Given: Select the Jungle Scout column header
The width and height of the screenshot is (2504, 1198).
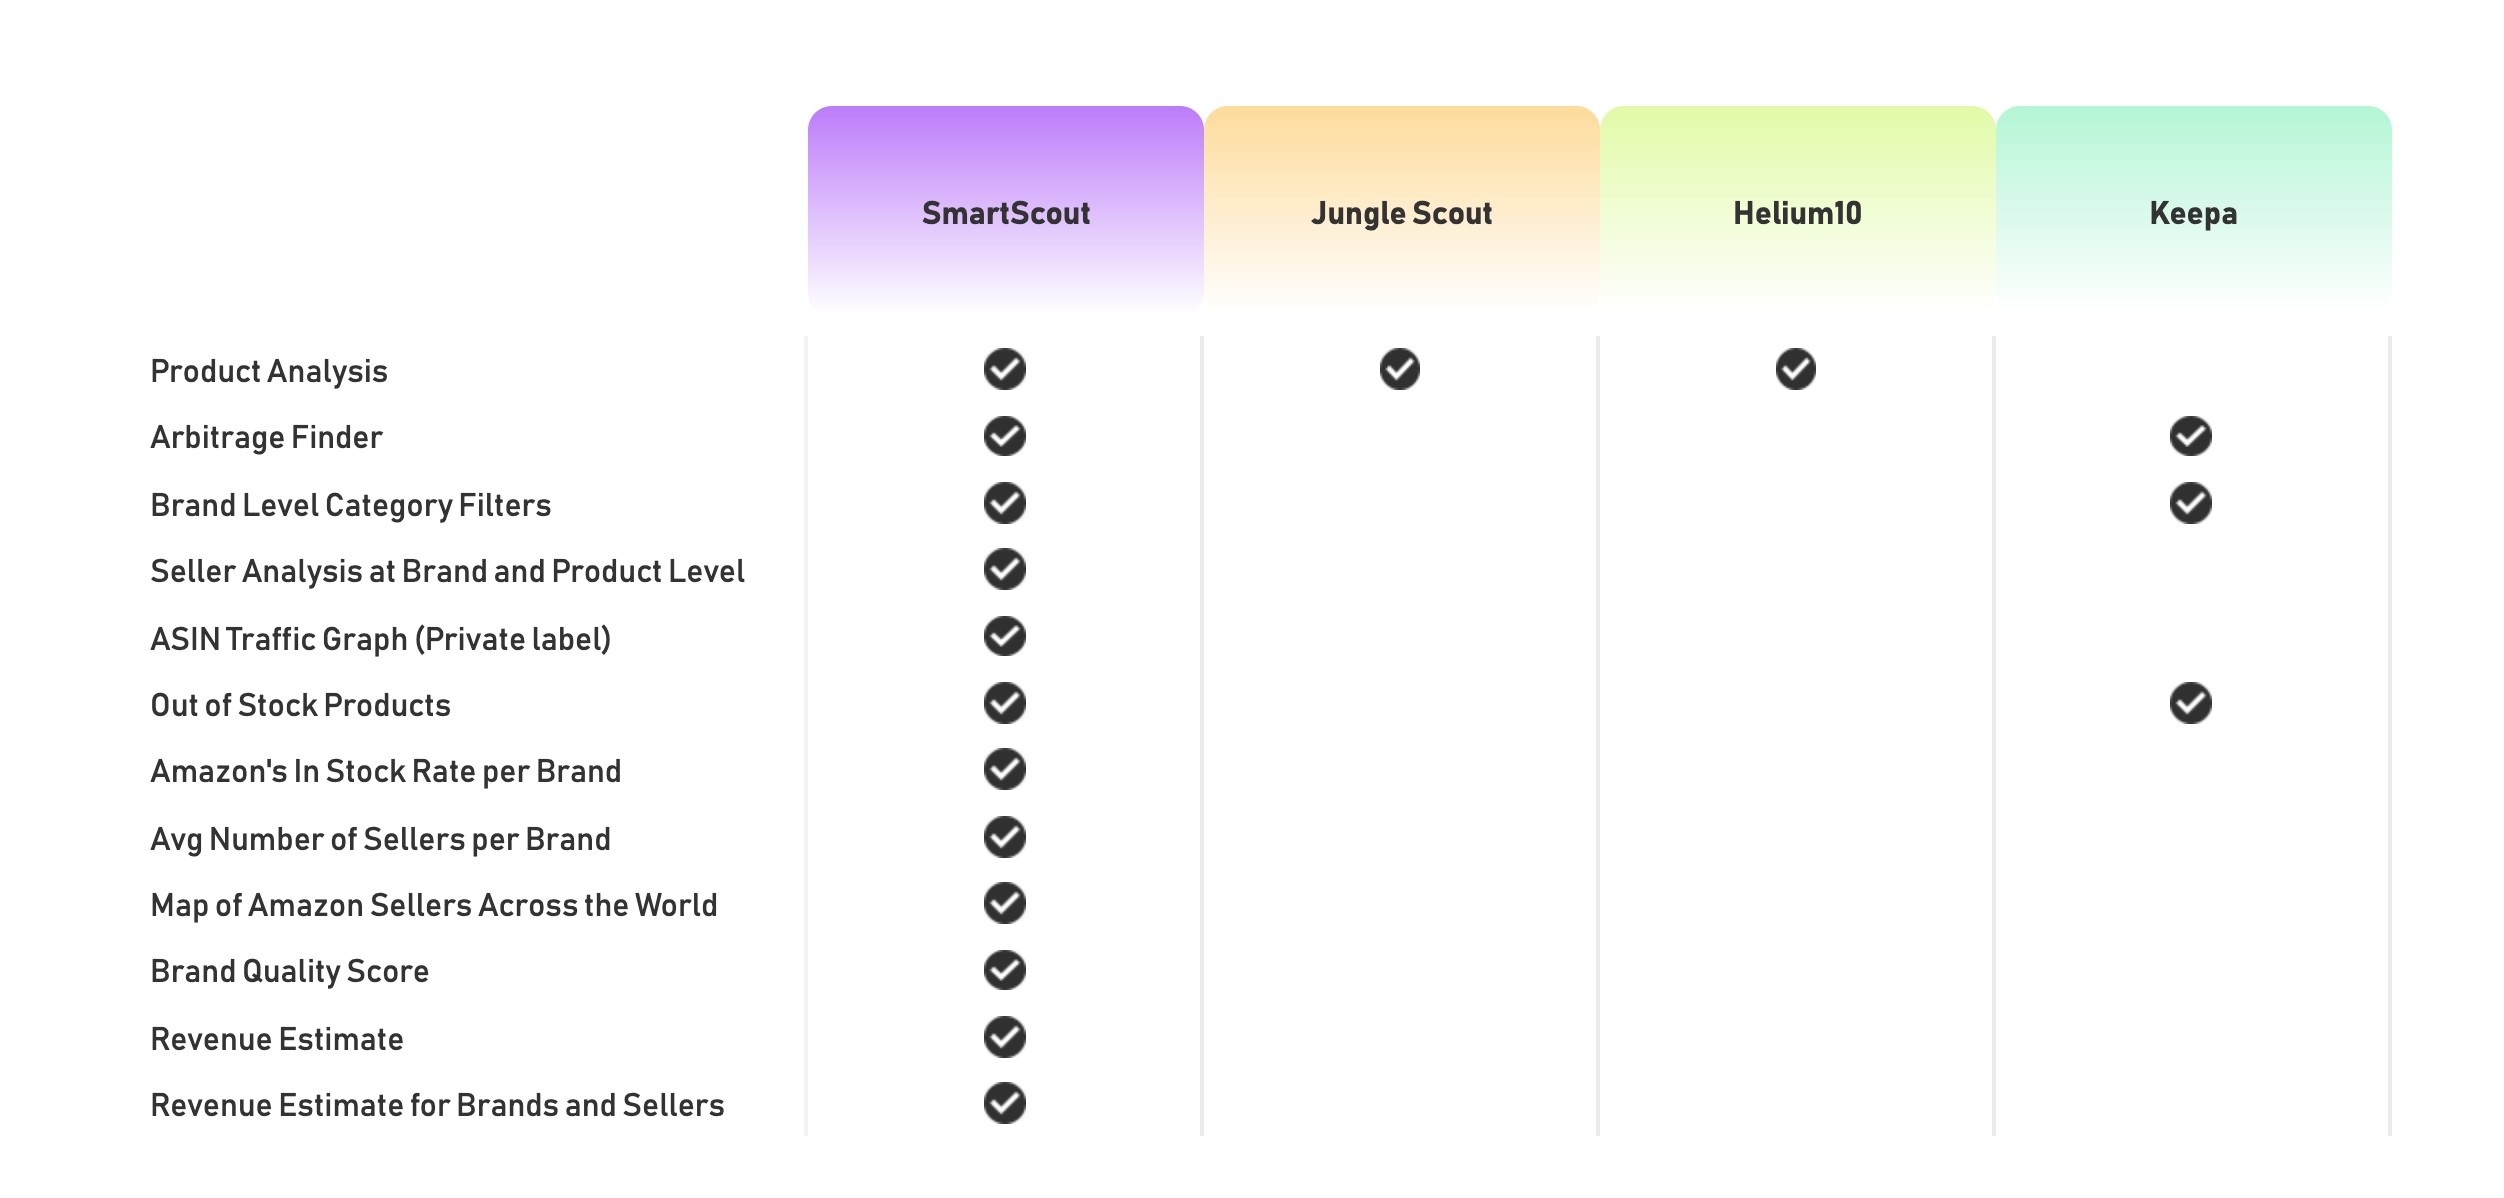Looking at the screenshot, I should [x=1401, y=213].
